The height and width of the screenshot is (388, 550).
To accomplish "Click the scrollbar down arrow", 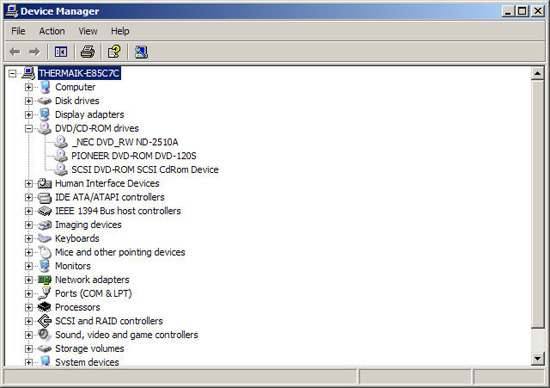I will 537,358.
